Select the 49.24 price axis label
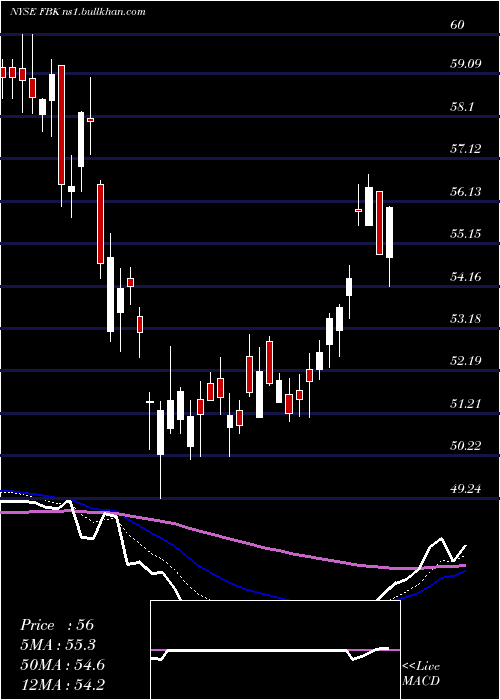500x700 pixels. [466, 489]
